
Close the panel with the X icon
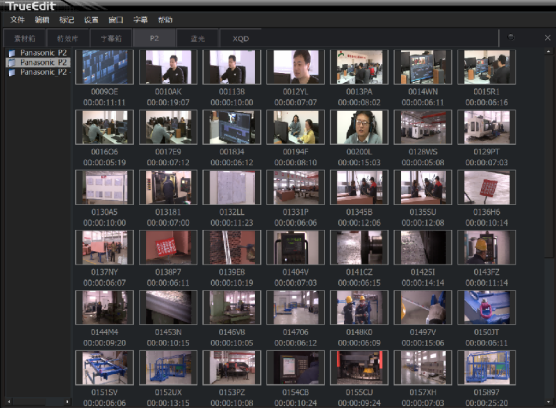(547, 38)
